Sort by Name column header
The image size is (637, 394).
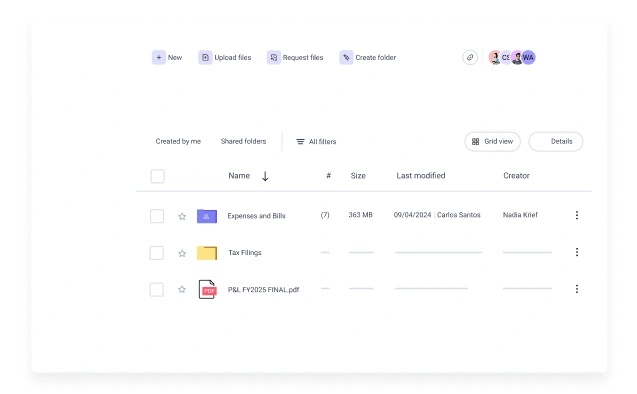[x=239, y=176]
